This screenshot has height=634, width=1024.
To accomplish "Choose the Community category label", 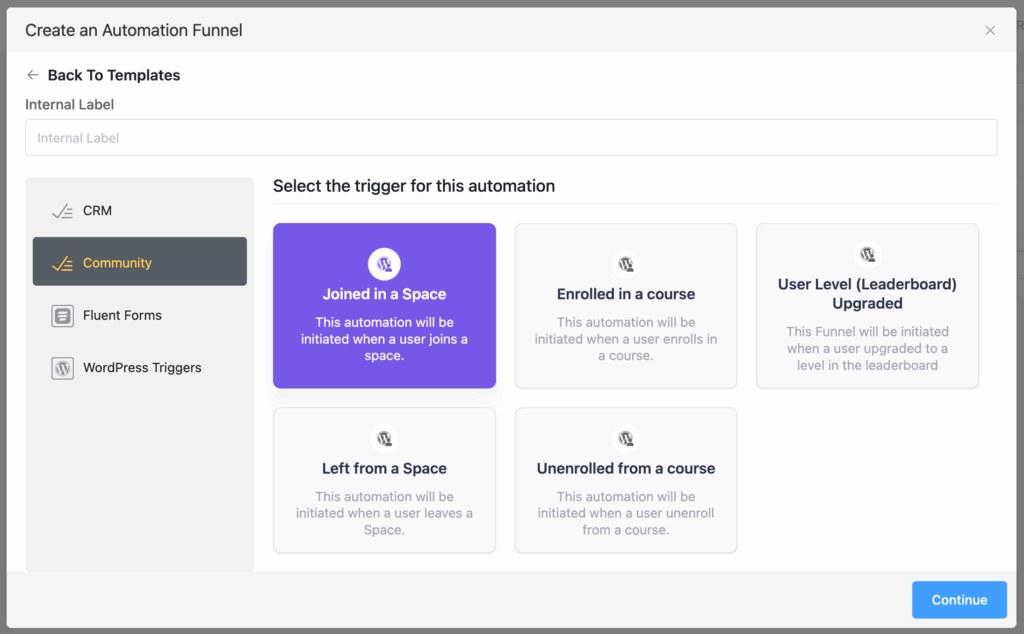I will click(x=117, y=263).
